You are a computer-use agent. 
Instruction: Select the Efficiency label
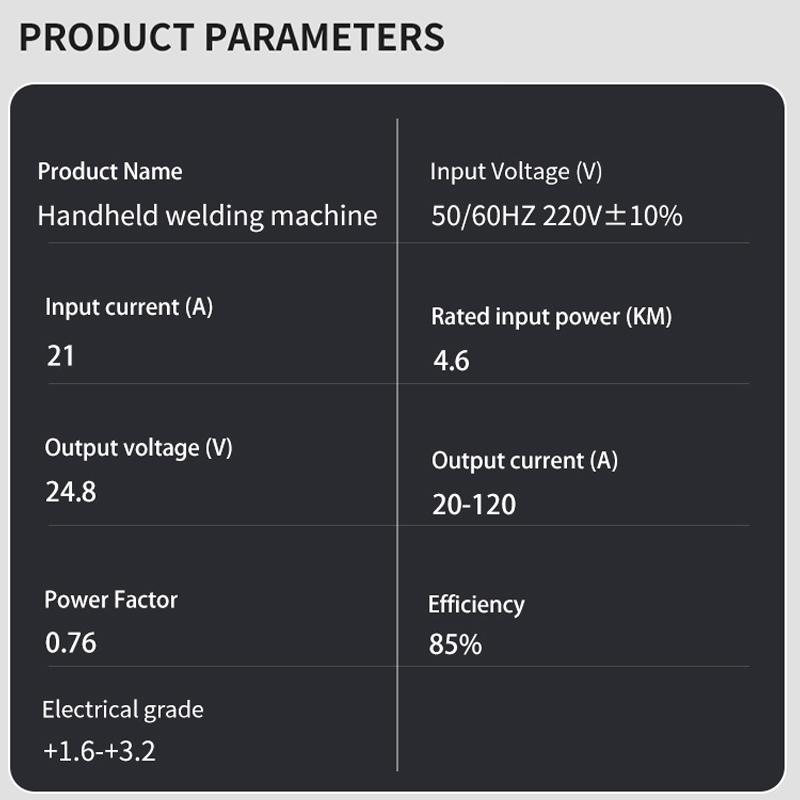(x=476, y=604)
